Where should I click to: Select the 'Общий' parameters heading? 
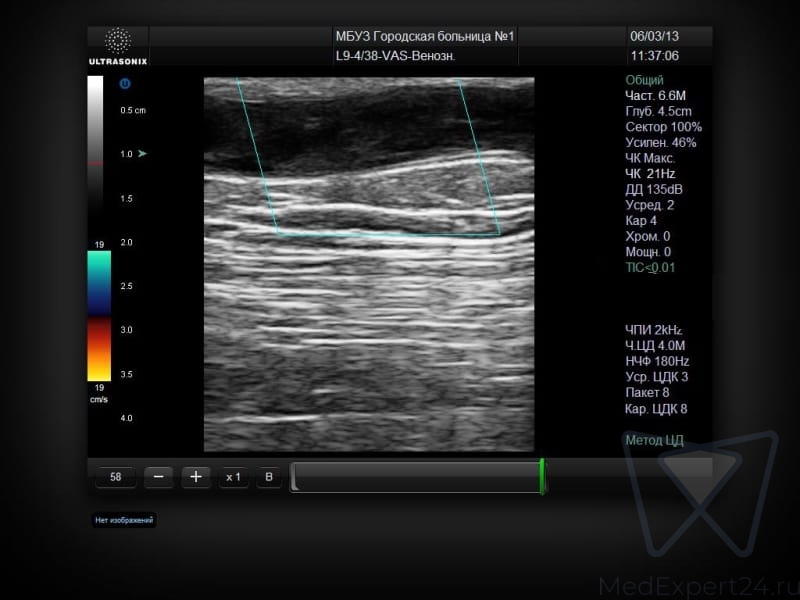tap(644, 80)
